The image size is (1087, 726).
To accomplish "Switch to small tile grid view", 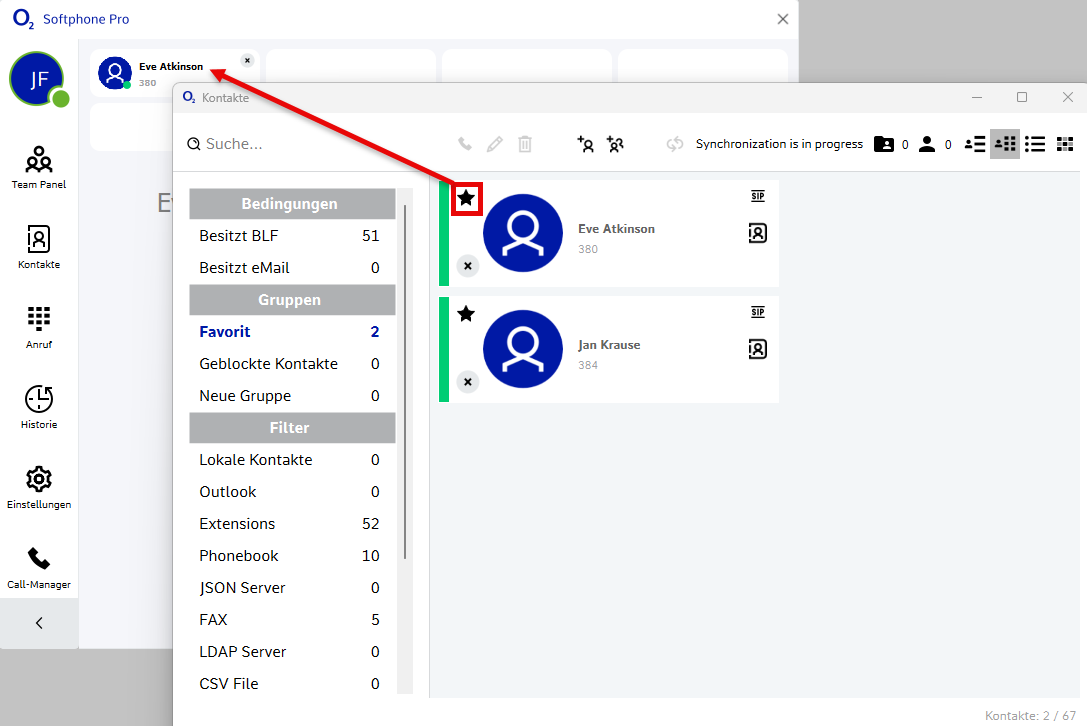I will 1064,144.
